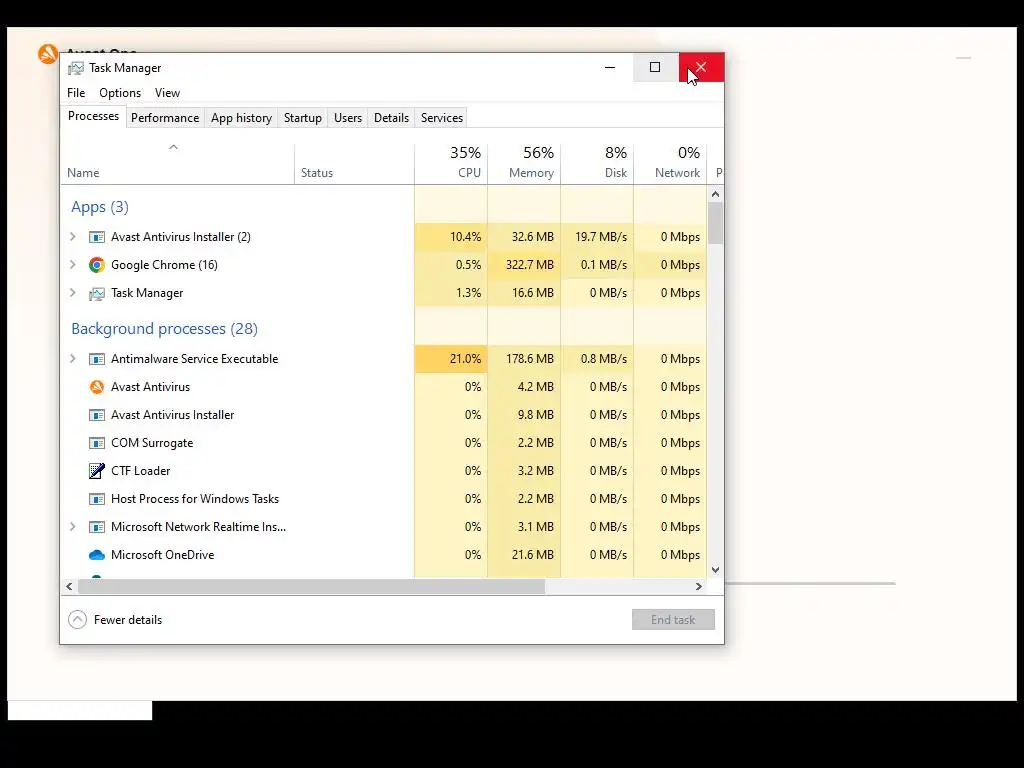Click the Avast One logo behind Task Manager
Screen dimensions: 1024x768
pos(48,54)
